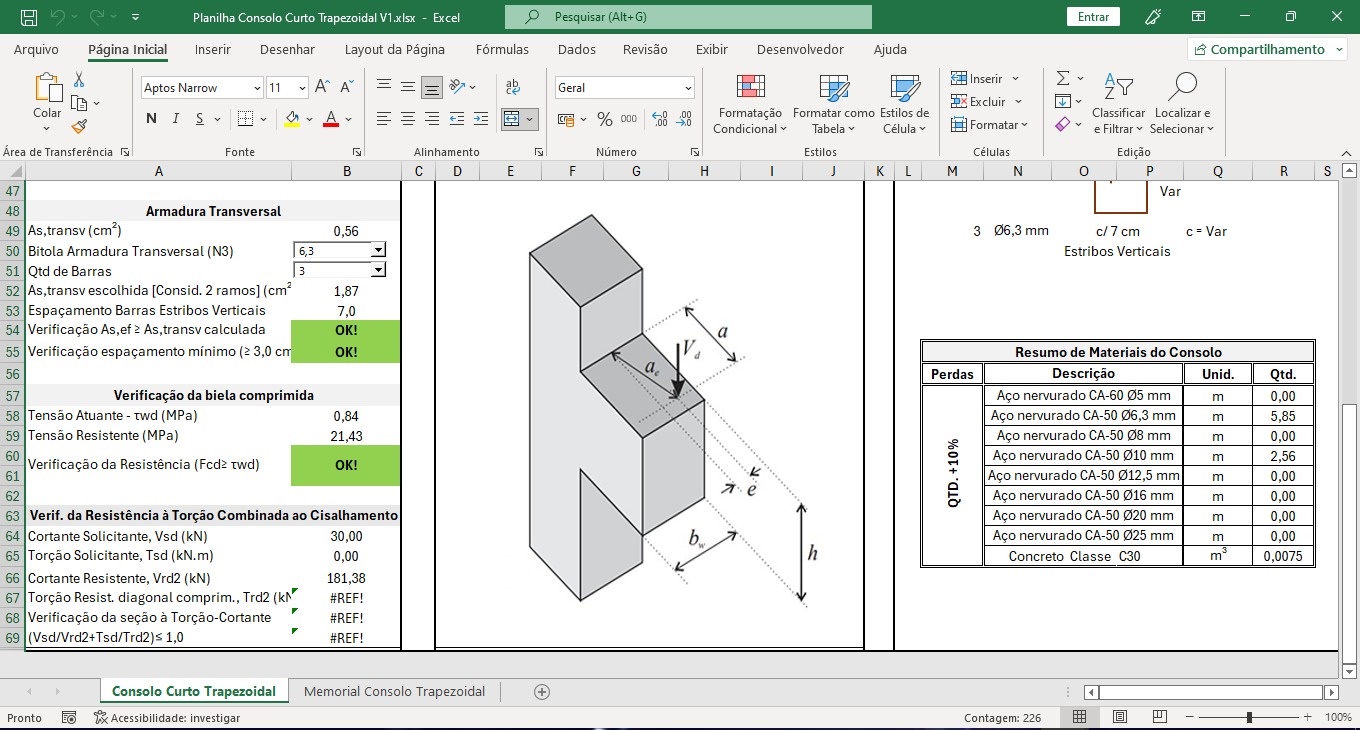Switch to Memorial Consolo Trapezoidal sheet

pyautogui.click(x=394, y=691)
